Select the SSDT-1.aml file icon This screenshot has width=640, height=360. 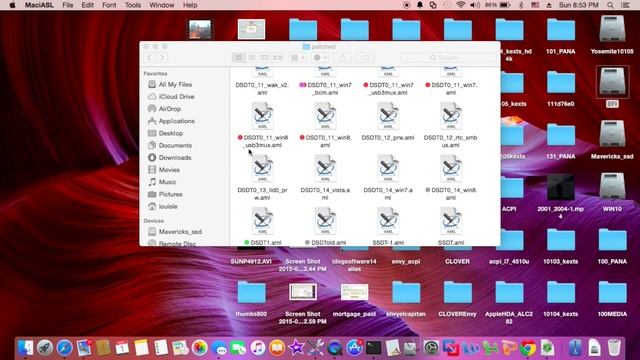coord(388,221)
